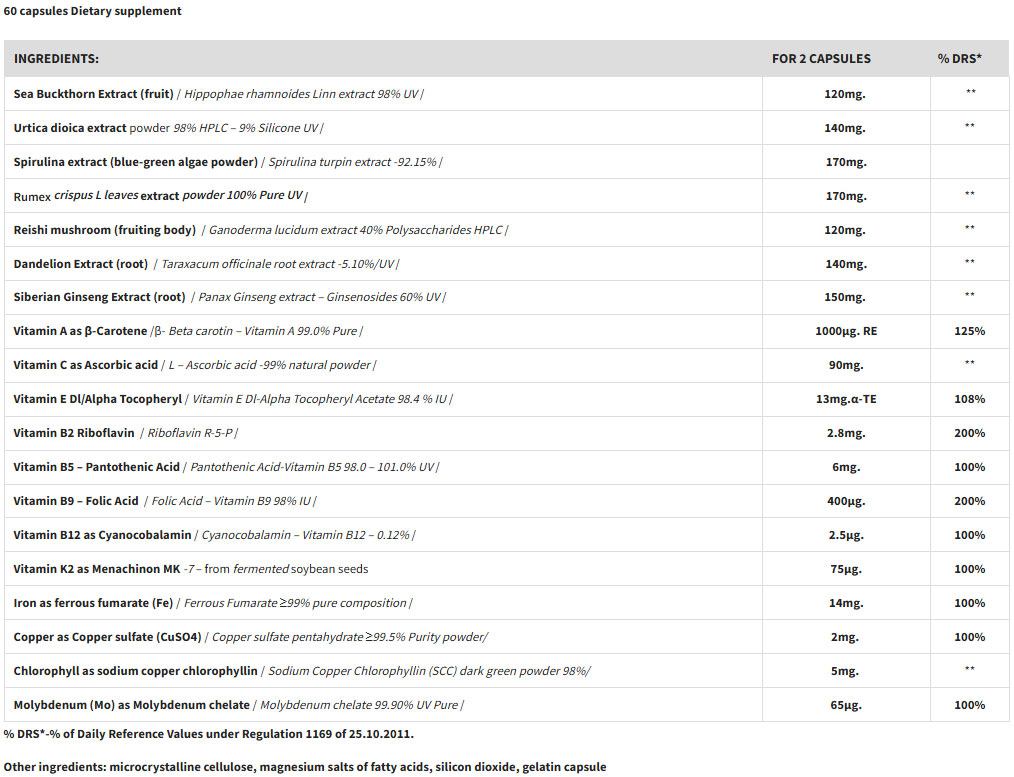Click the INGREDIENTS column header
The image size is (1014, 777).
(56, 59)
